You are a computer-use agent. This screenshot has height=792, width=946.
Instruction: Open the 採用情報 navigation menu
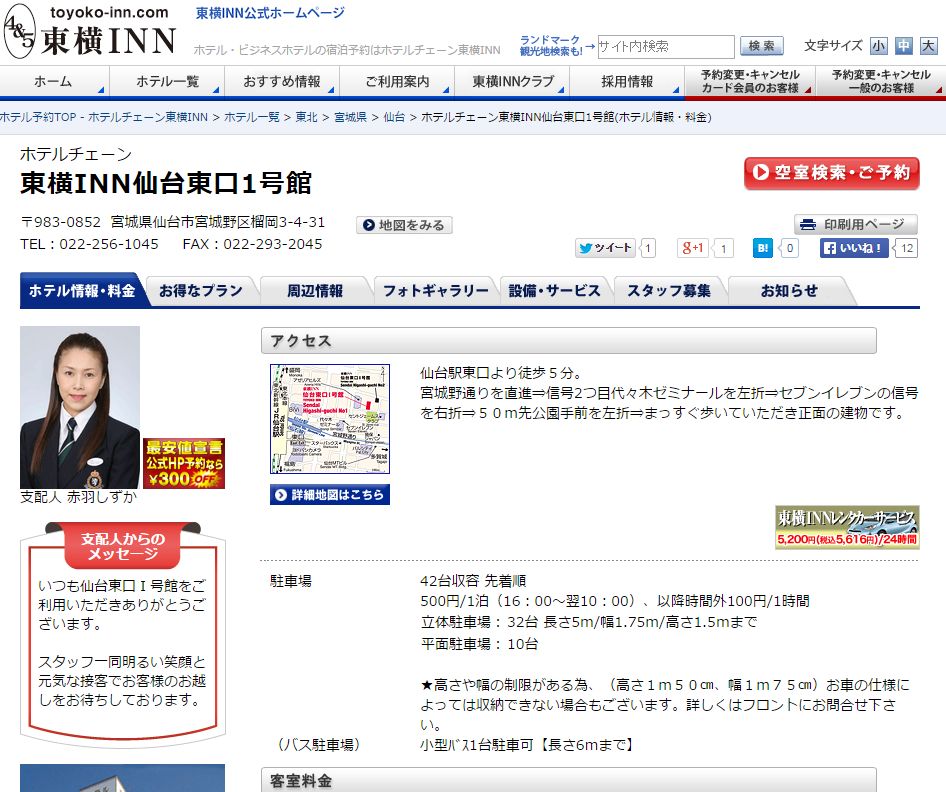[627, 81]
